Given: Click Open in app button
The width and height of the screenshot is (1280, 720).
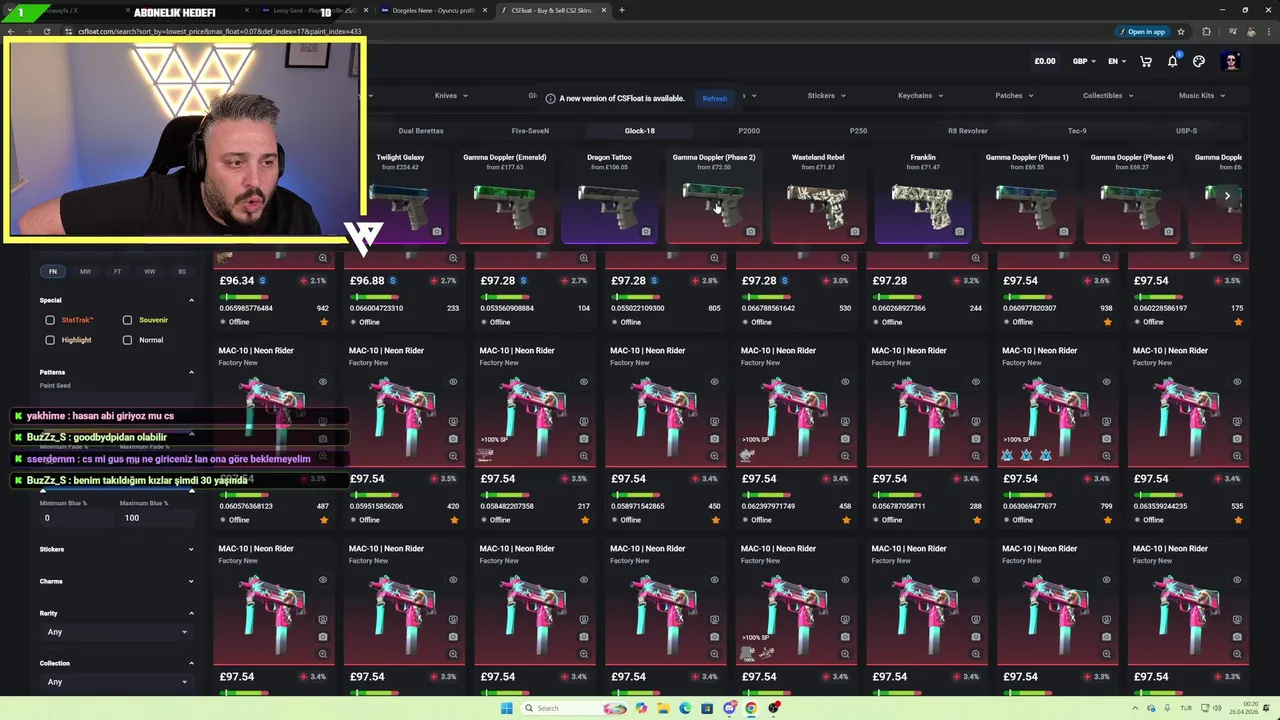Looking at the screenshot, I should (x=1141, y=31).
